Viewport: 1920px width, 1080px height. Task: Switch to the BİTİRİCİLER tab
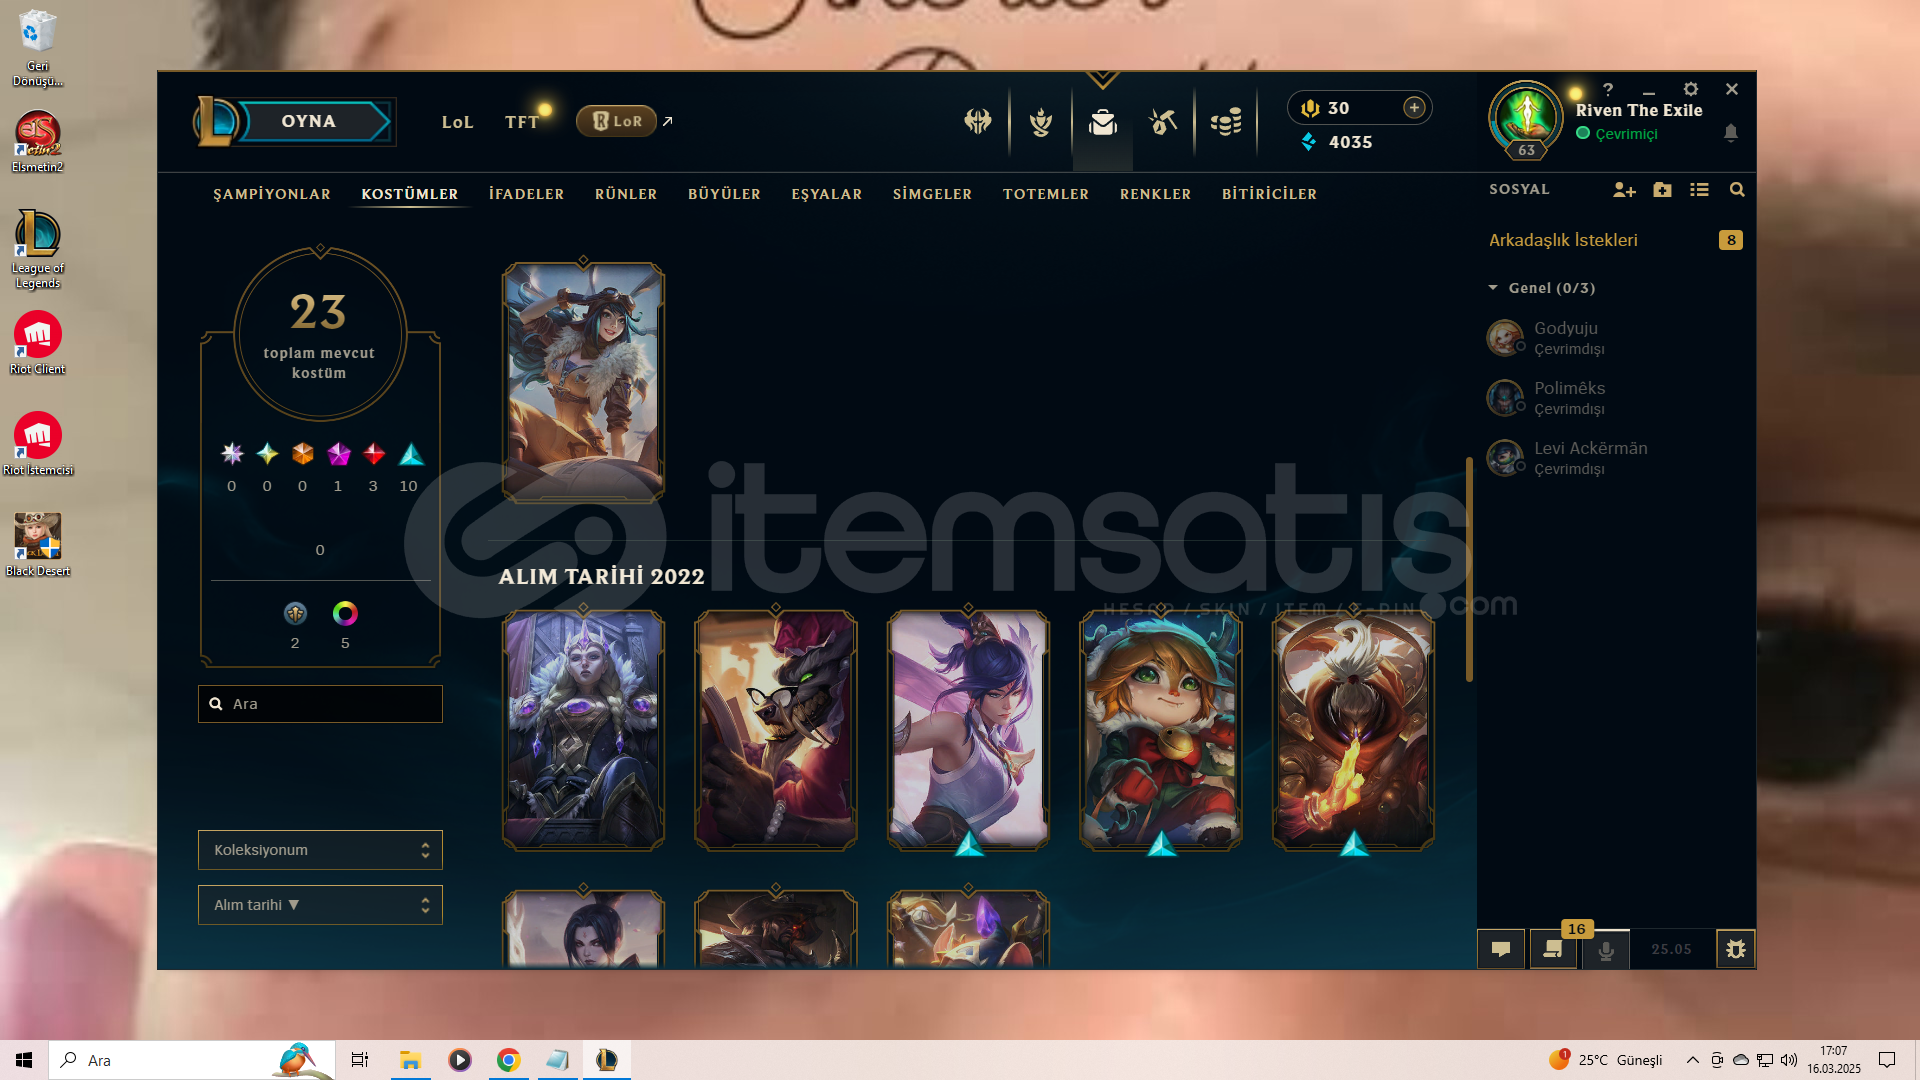pyautogui.click(x=1269, y=194)
